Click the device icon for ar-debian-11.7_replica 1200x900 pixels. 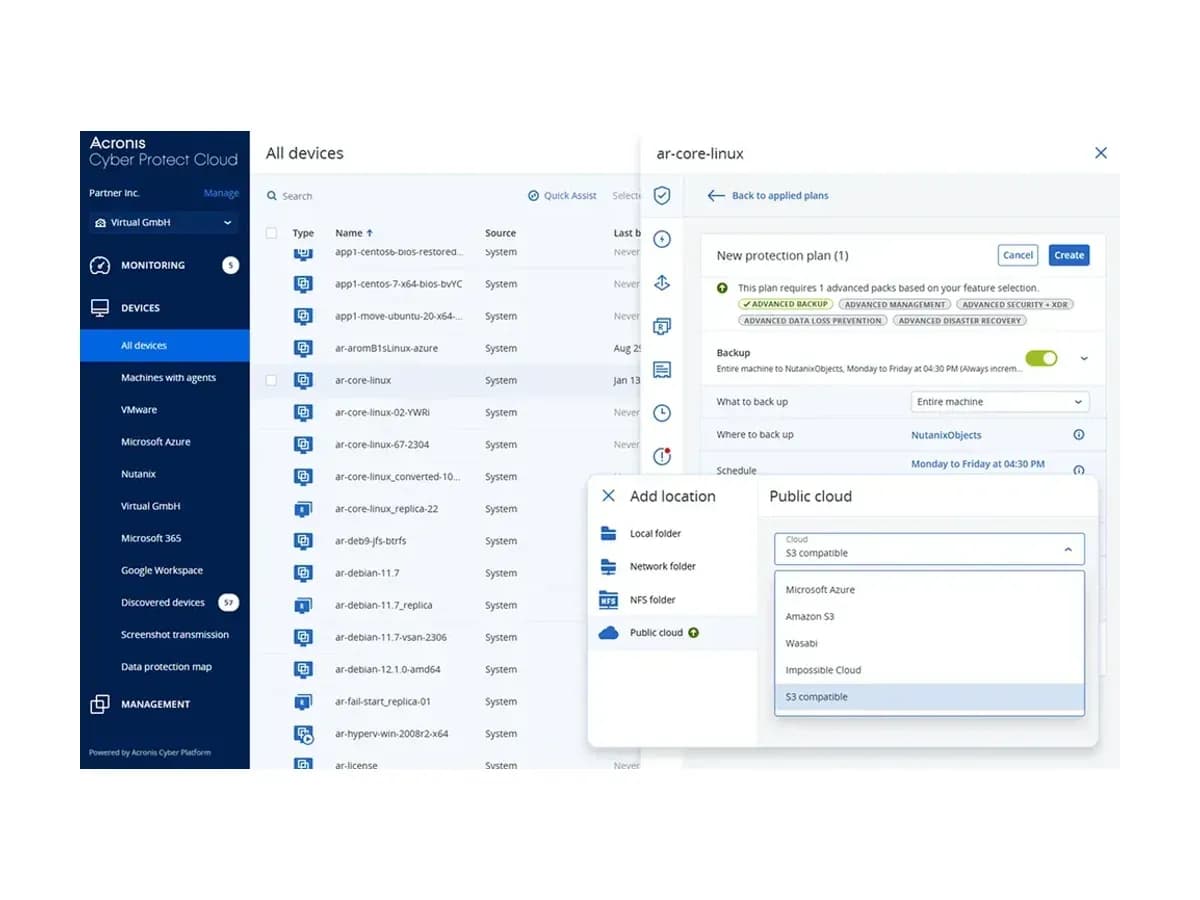303,605
